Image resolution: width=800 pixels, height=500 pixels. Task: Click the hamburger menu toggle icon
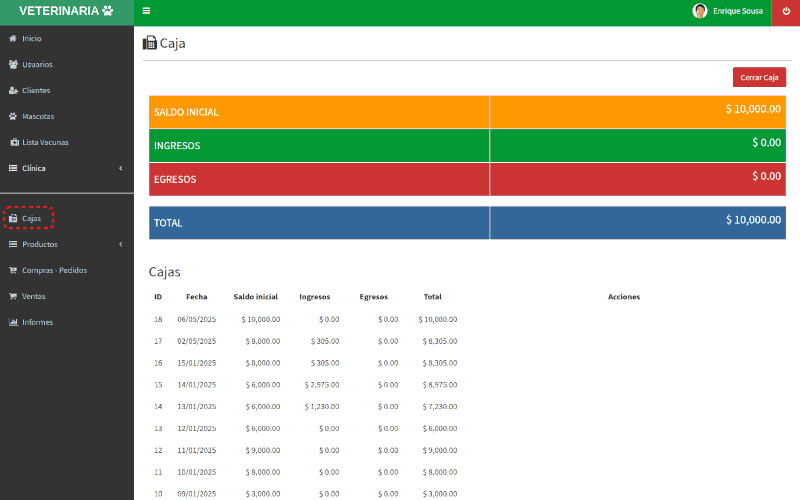pos(146,11)
